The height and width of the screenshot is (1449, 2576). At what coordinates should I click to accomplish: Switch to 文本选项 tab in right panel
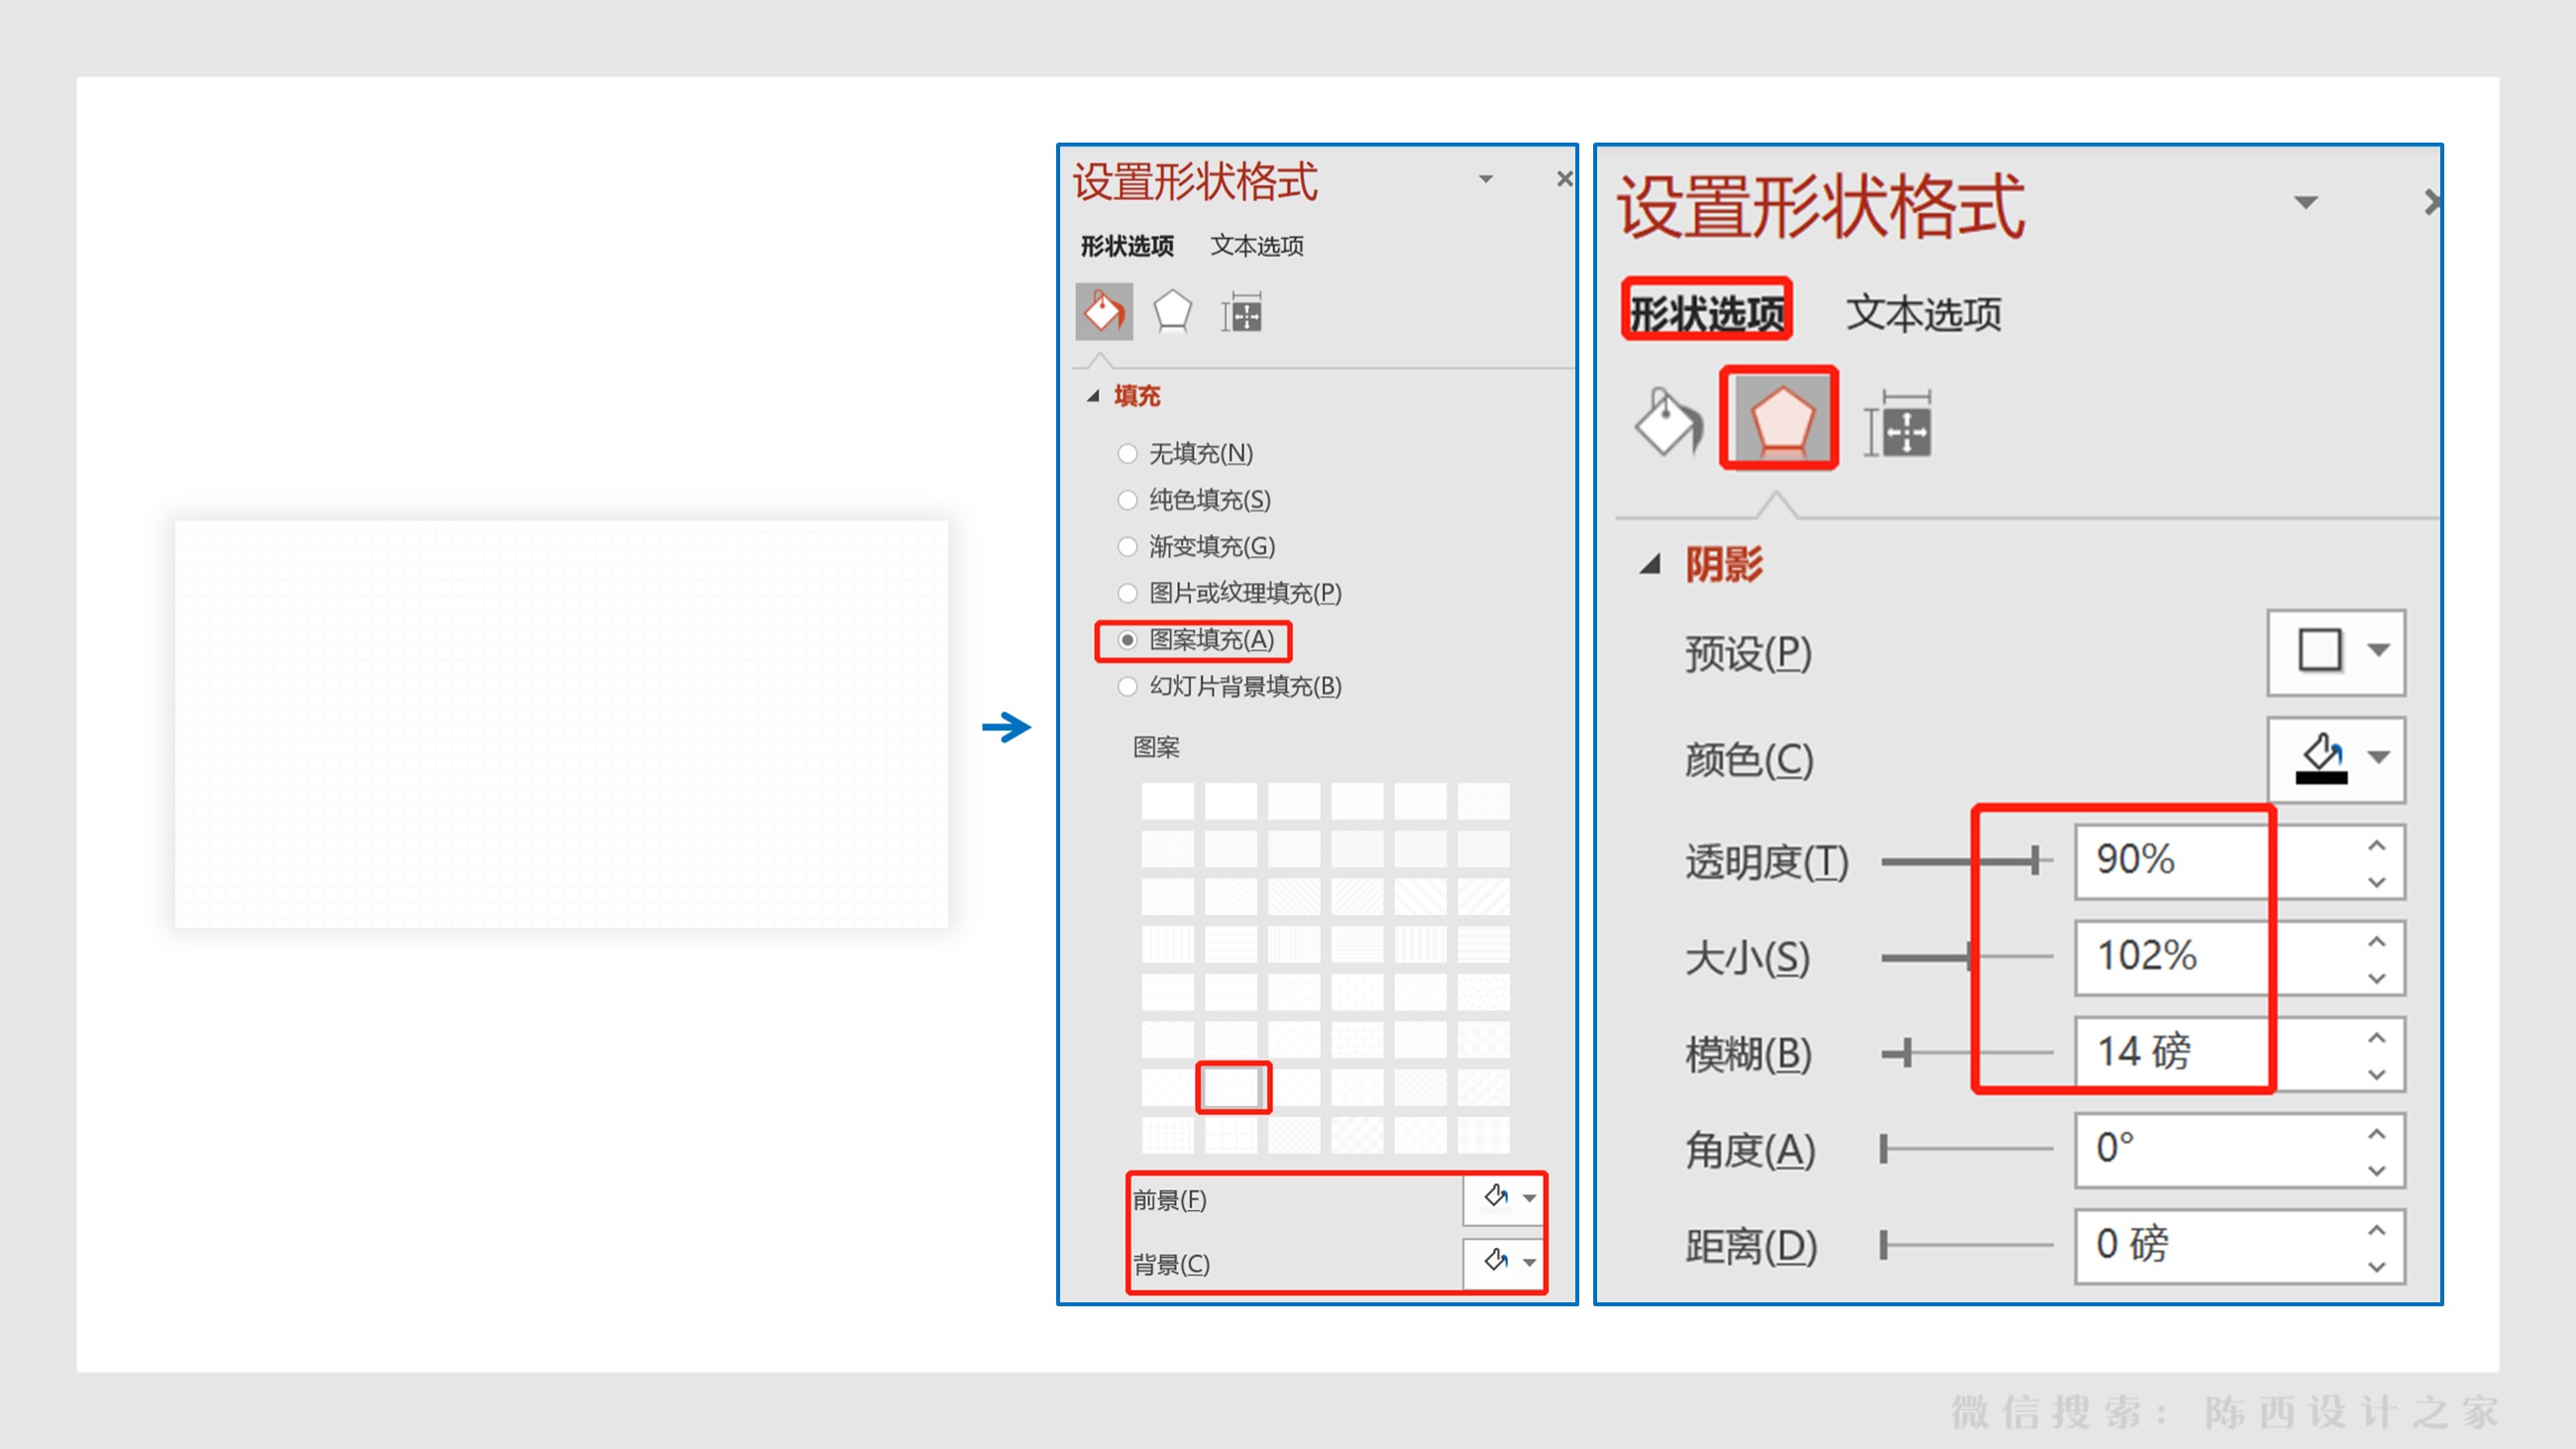1923,314
